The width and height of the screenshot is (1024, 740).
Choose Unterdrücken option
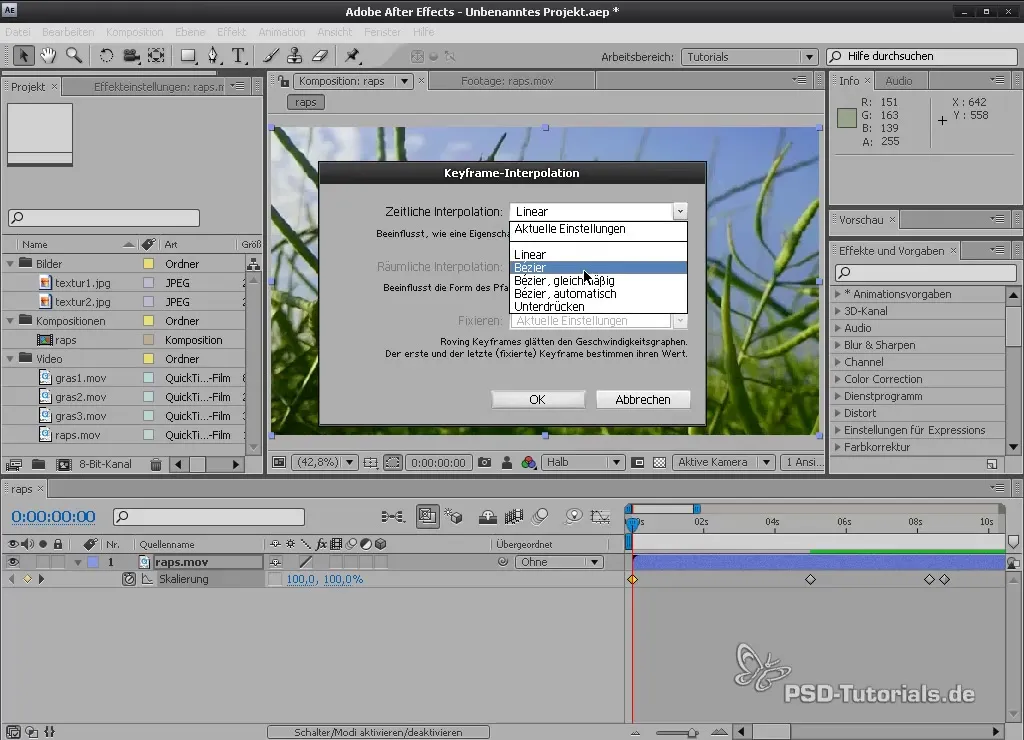coord(598,307)
